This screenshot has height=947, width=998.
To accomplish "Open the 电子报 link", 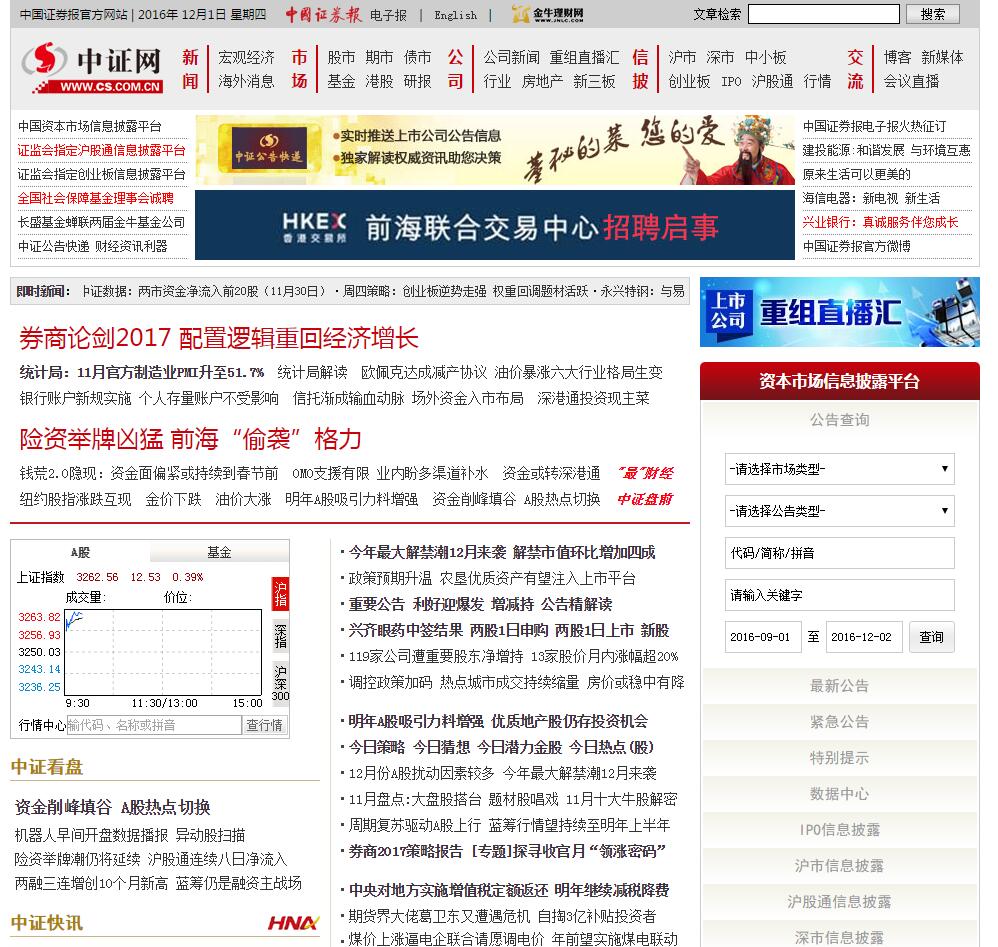I will click(x=388, y=15).
